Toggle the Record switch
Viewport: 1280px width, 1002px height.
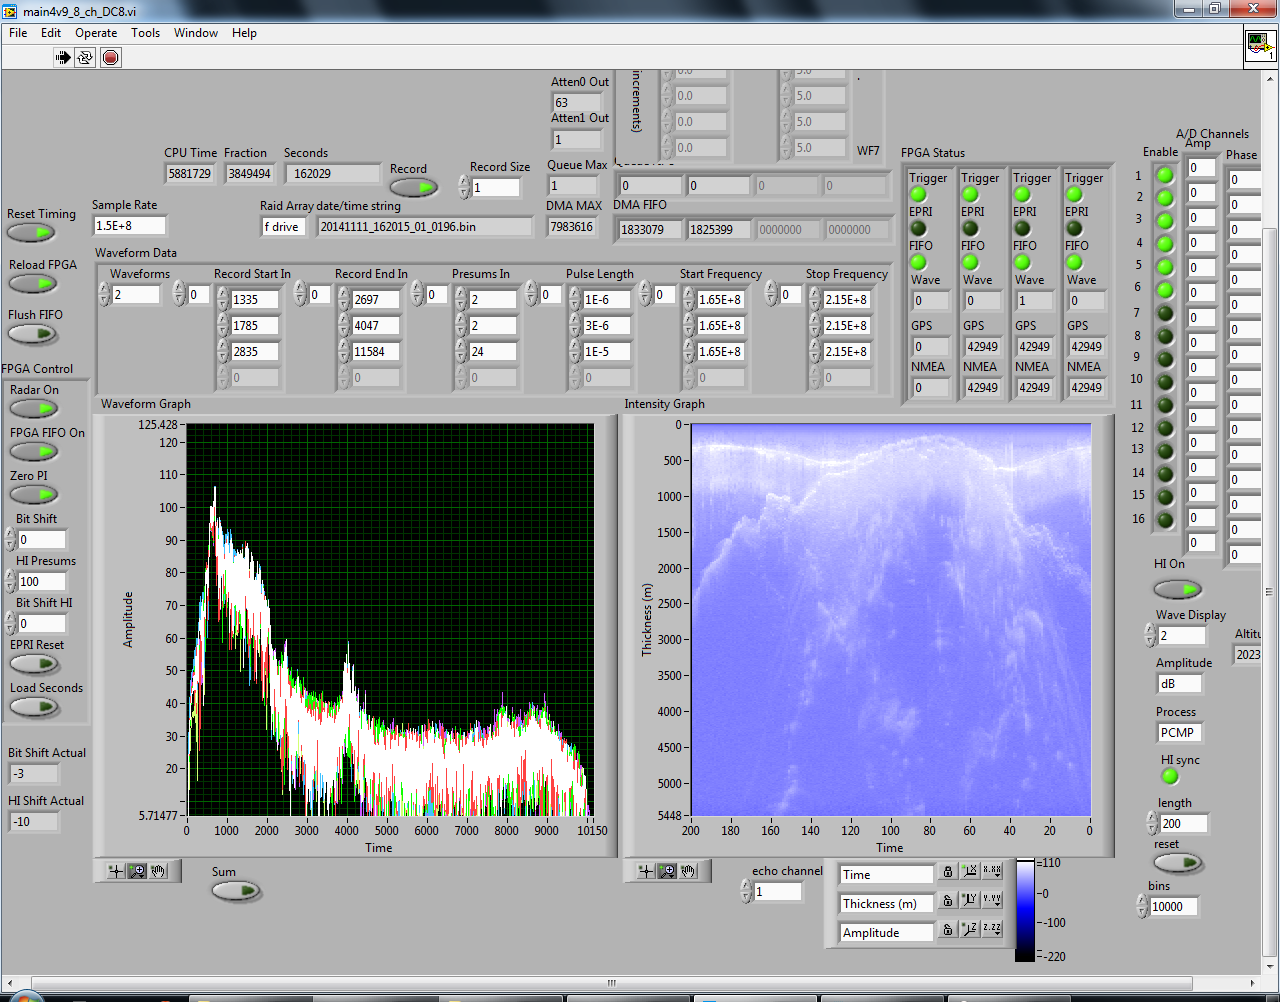(x=413, y=188)
